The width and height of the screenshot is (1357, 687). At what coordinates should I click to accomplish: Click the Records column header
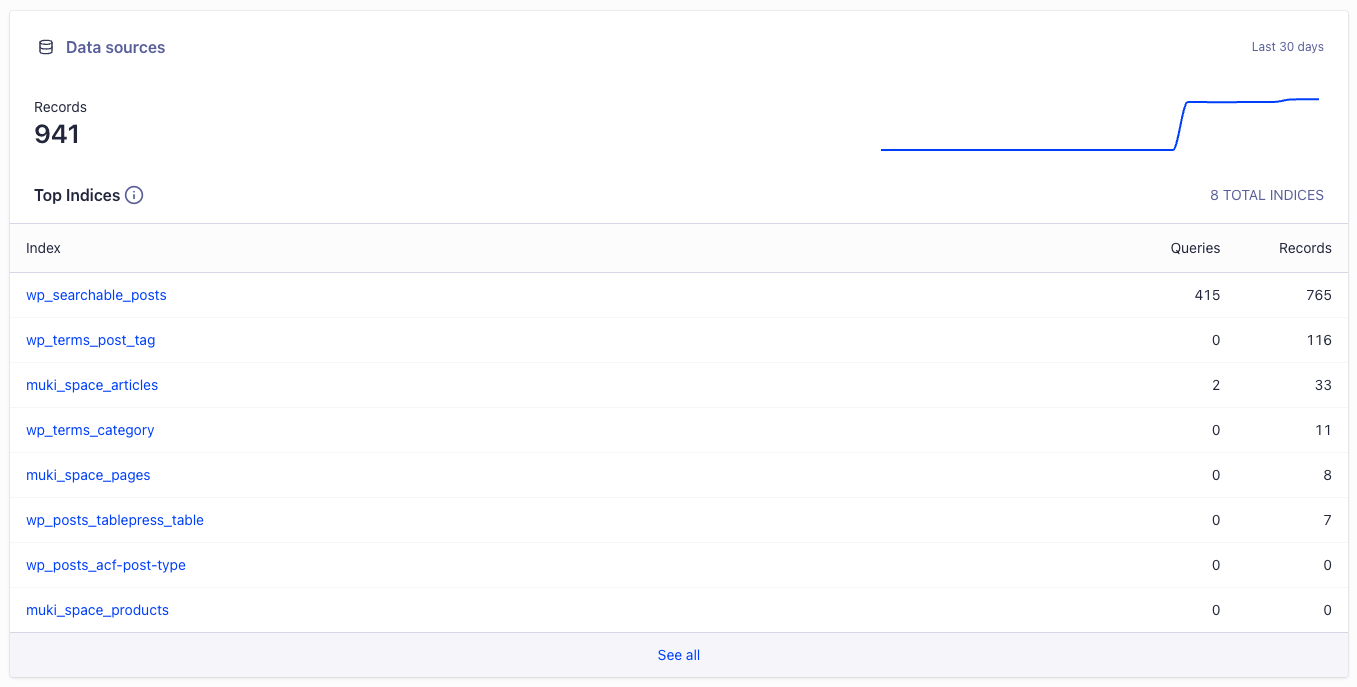[x=1305, y=248]
